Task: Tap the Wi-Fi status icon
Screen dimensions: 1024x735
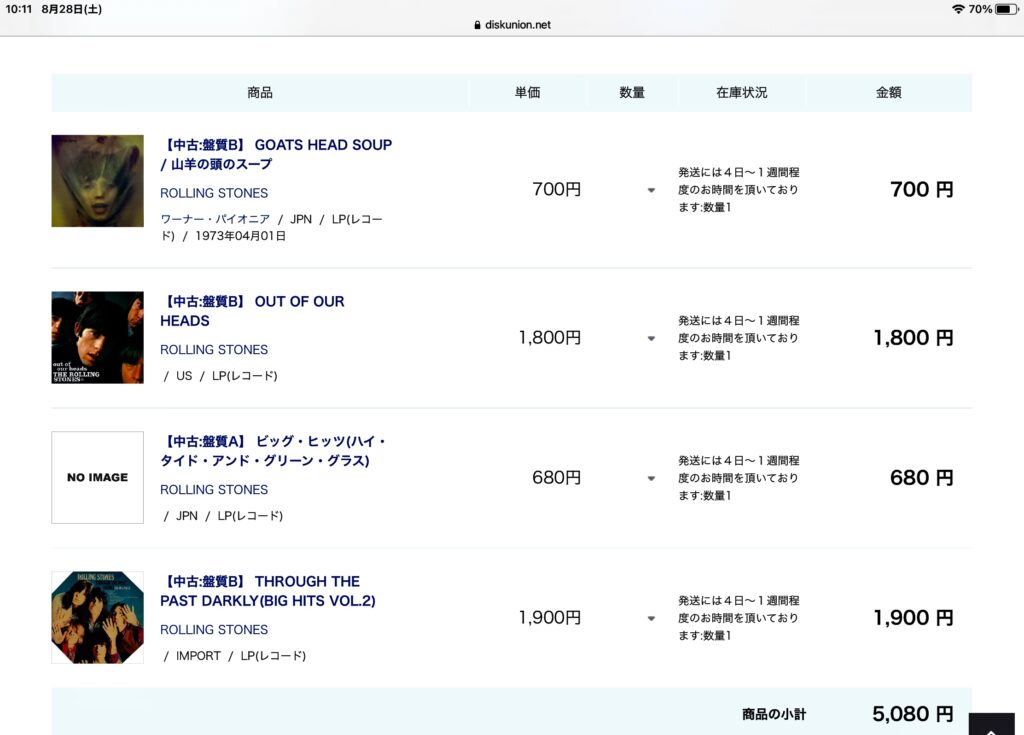Action: tap(958, 9)
